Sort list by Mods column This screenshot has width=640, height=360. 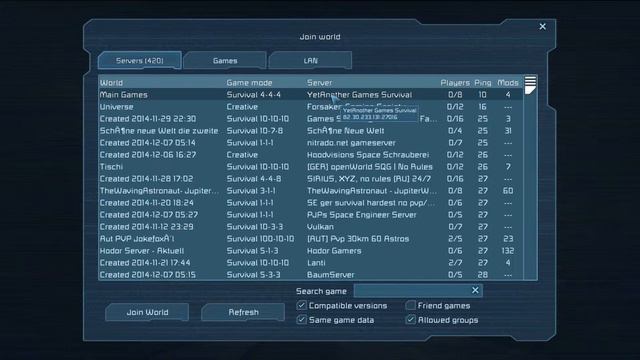click(508, 83)
